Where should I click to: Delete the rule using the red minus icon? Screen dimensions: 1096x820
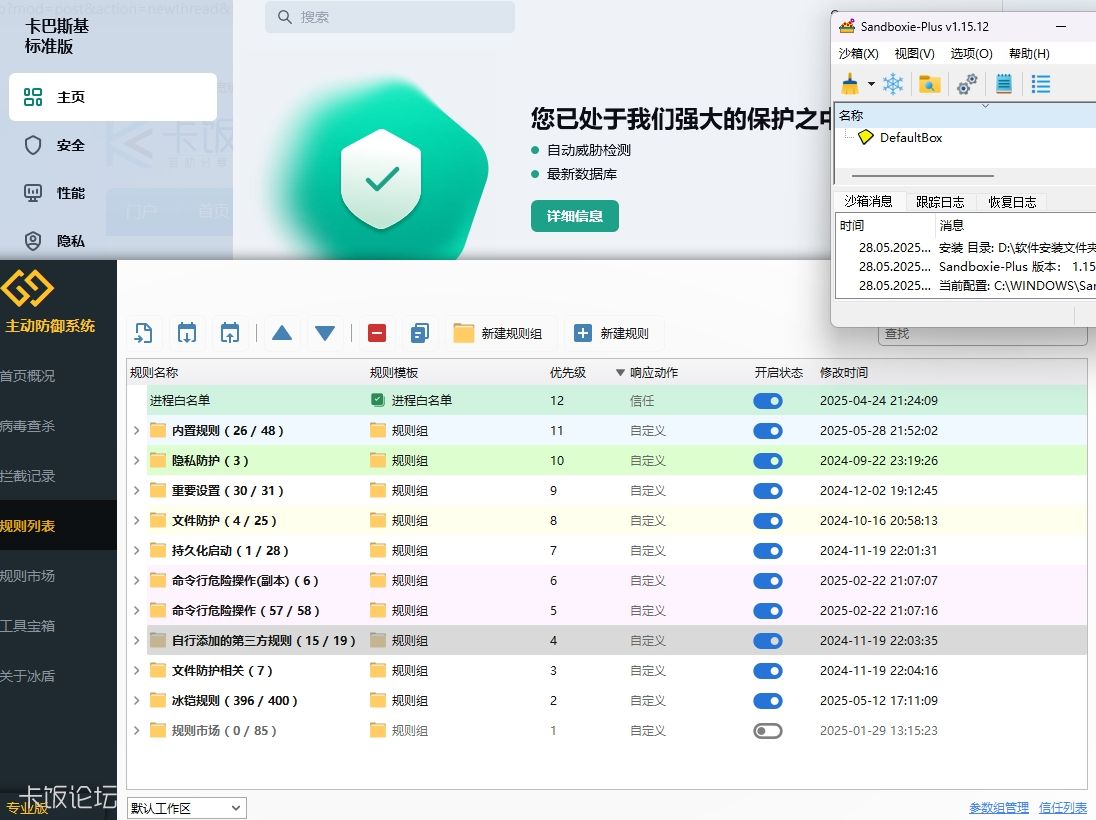coord(377,333)
